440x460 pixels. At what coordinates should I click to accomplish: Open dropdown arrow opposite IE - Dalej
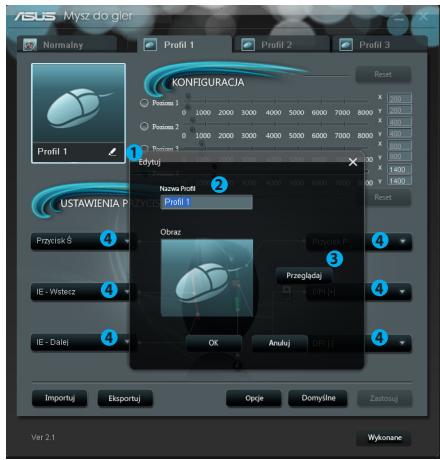[402, 342]
